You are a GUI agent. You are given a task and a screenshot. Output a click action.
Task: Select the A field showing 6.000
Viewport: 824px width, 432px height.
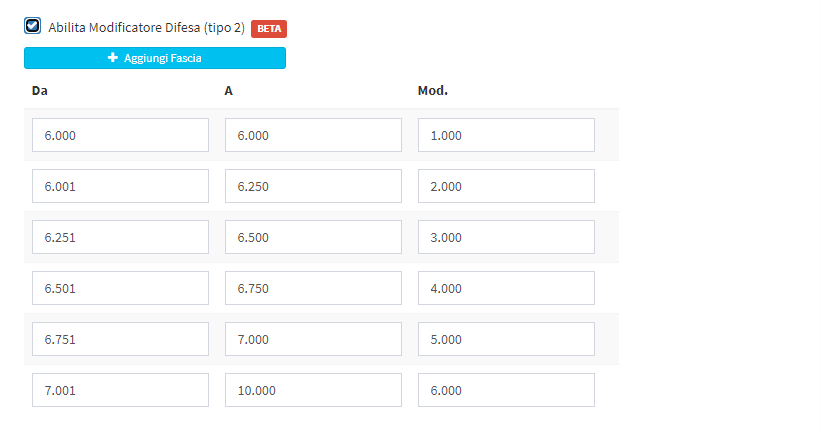[x=313, y=135]
